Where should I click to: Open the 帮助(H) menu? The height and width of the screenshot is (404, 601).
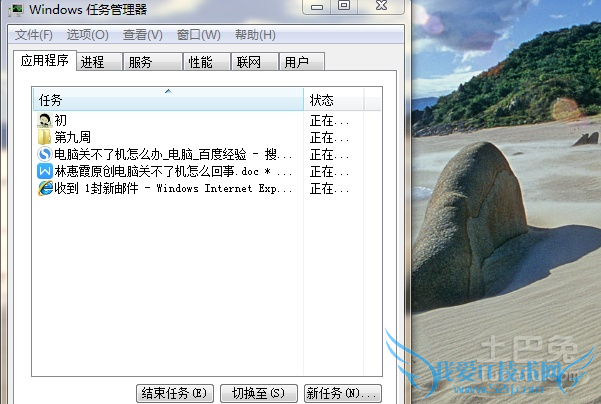(255, 35)
